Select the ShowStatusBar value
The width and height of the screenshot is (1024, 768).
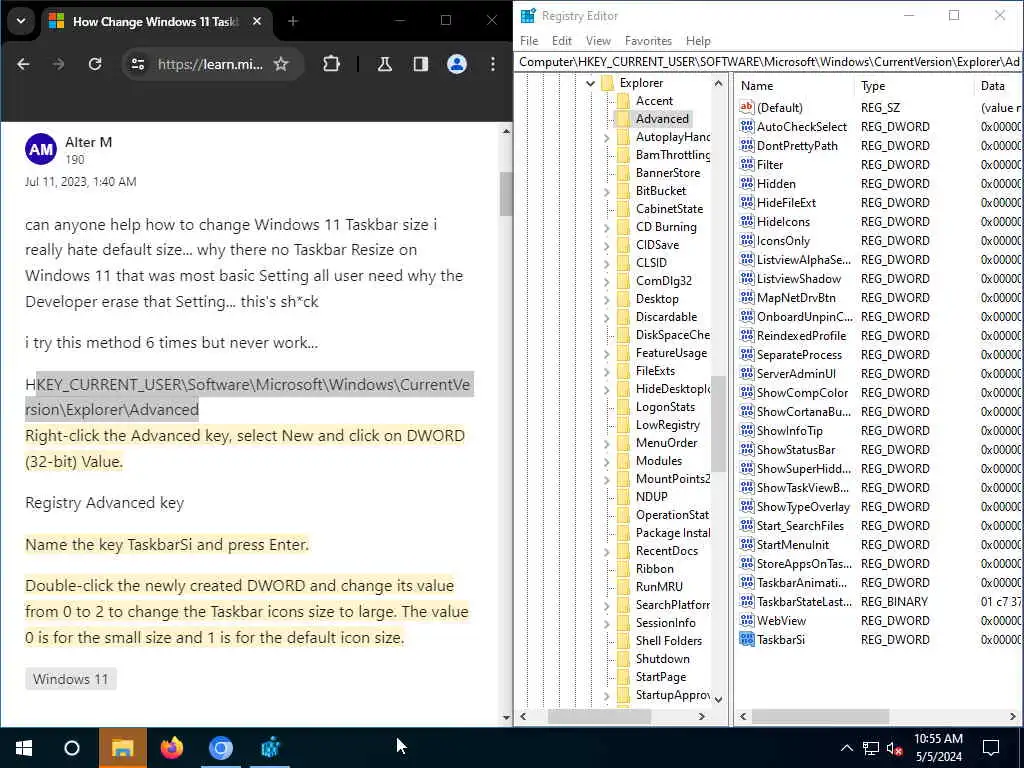click(x=795, y=450)
